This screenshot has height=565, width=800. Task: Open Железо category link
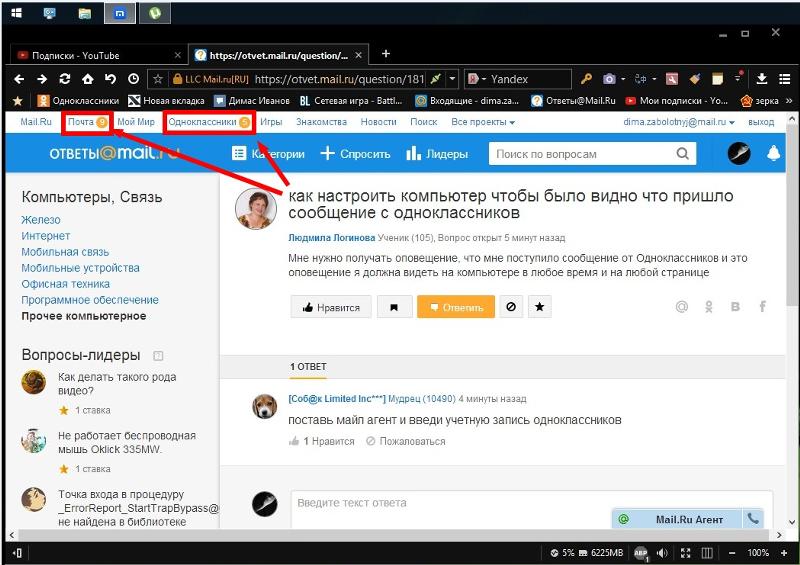(41, 220)
